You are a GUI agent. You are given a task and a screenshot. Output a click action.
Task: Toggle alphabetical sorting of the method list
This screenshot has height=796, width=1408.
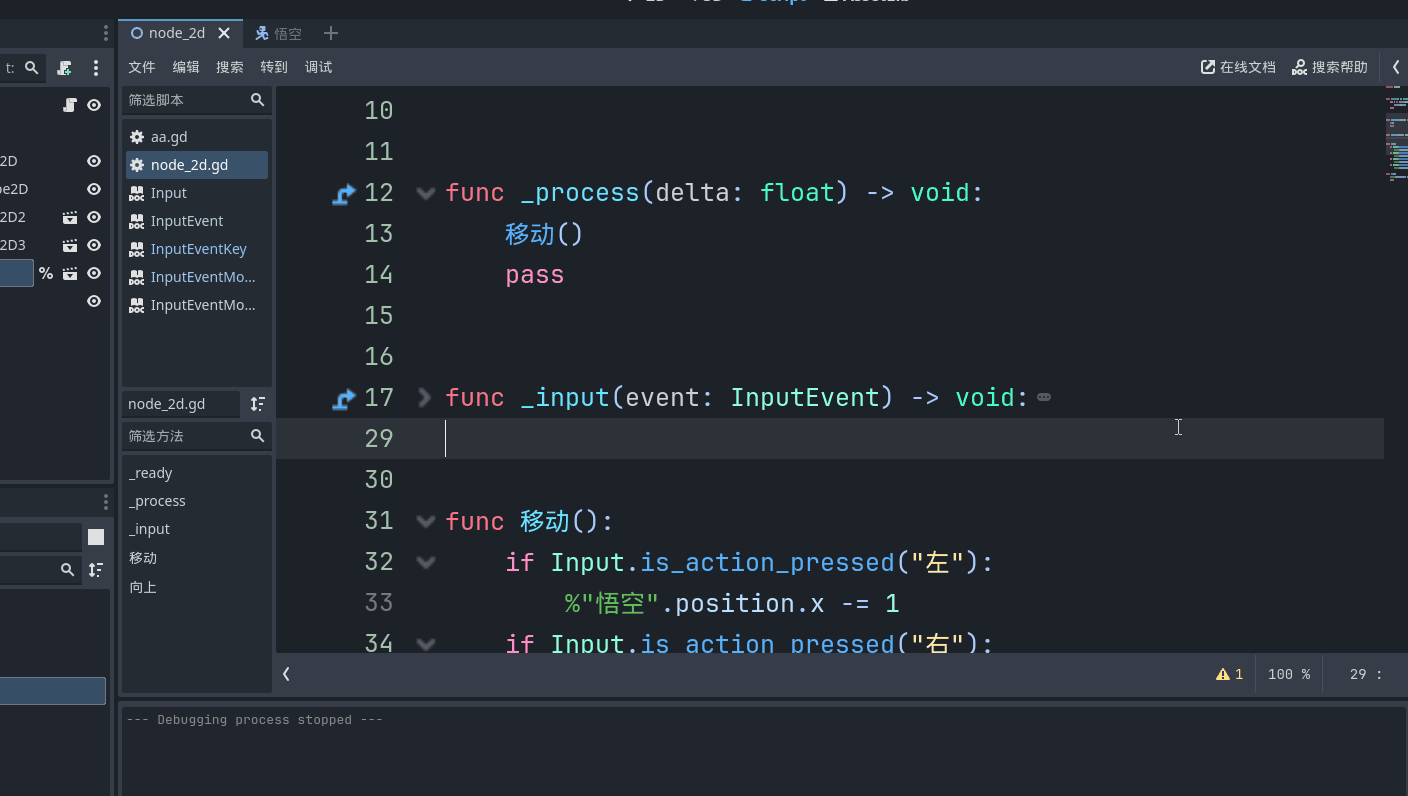[257, 404]
